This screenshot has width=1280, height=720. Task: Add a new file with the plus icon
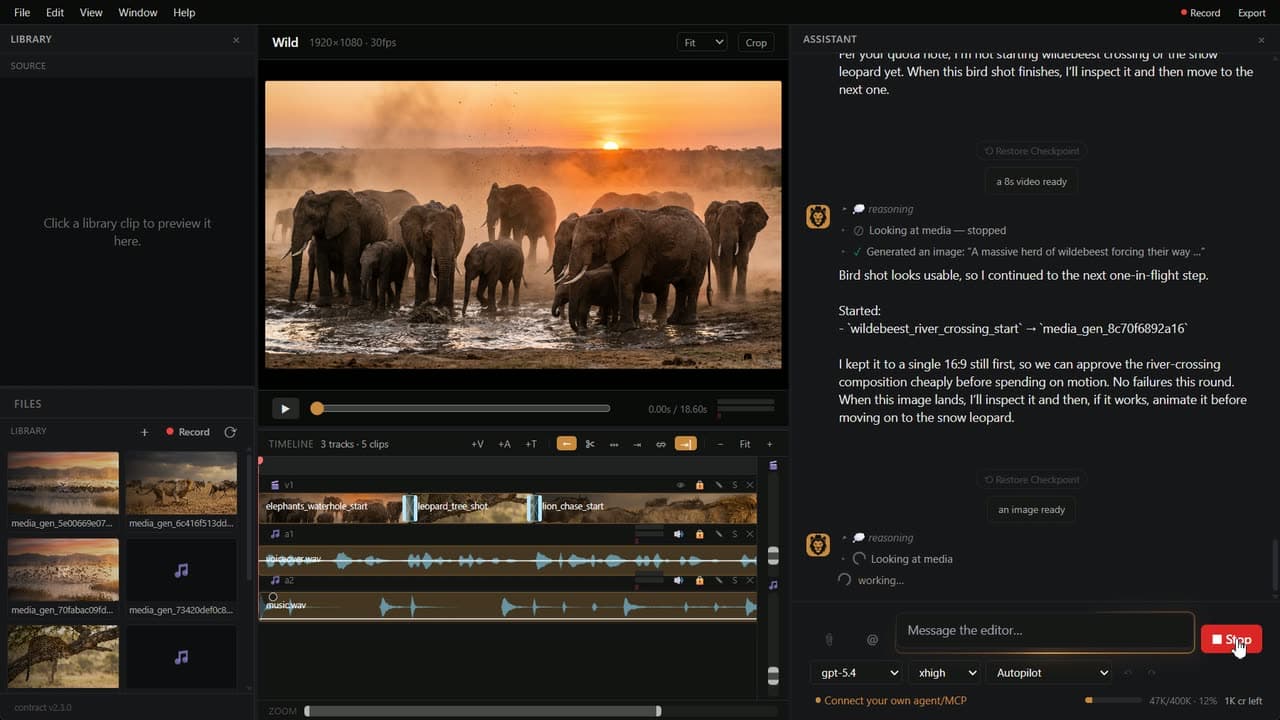coord(144,432)
